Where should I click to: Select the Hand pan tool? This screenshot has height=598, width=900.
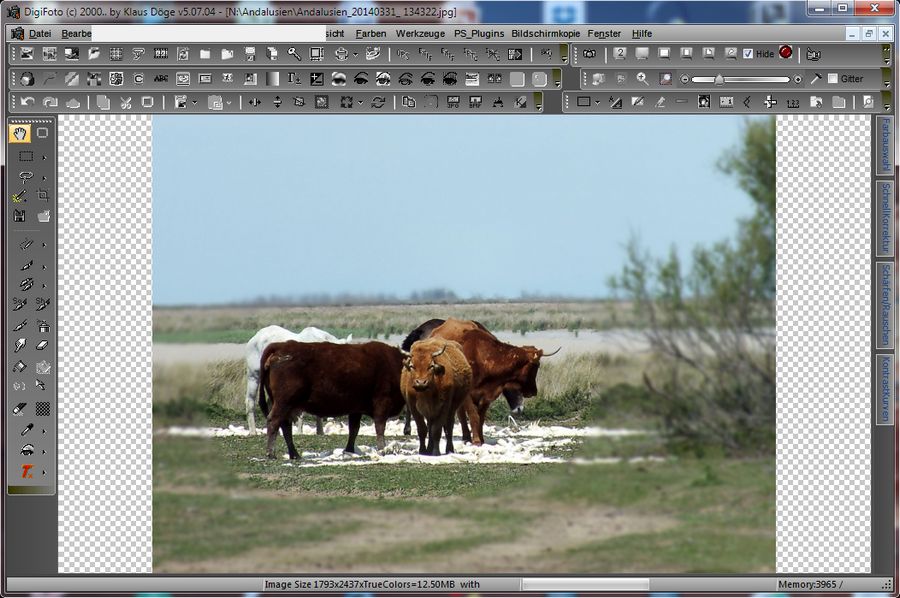[20, 133]
